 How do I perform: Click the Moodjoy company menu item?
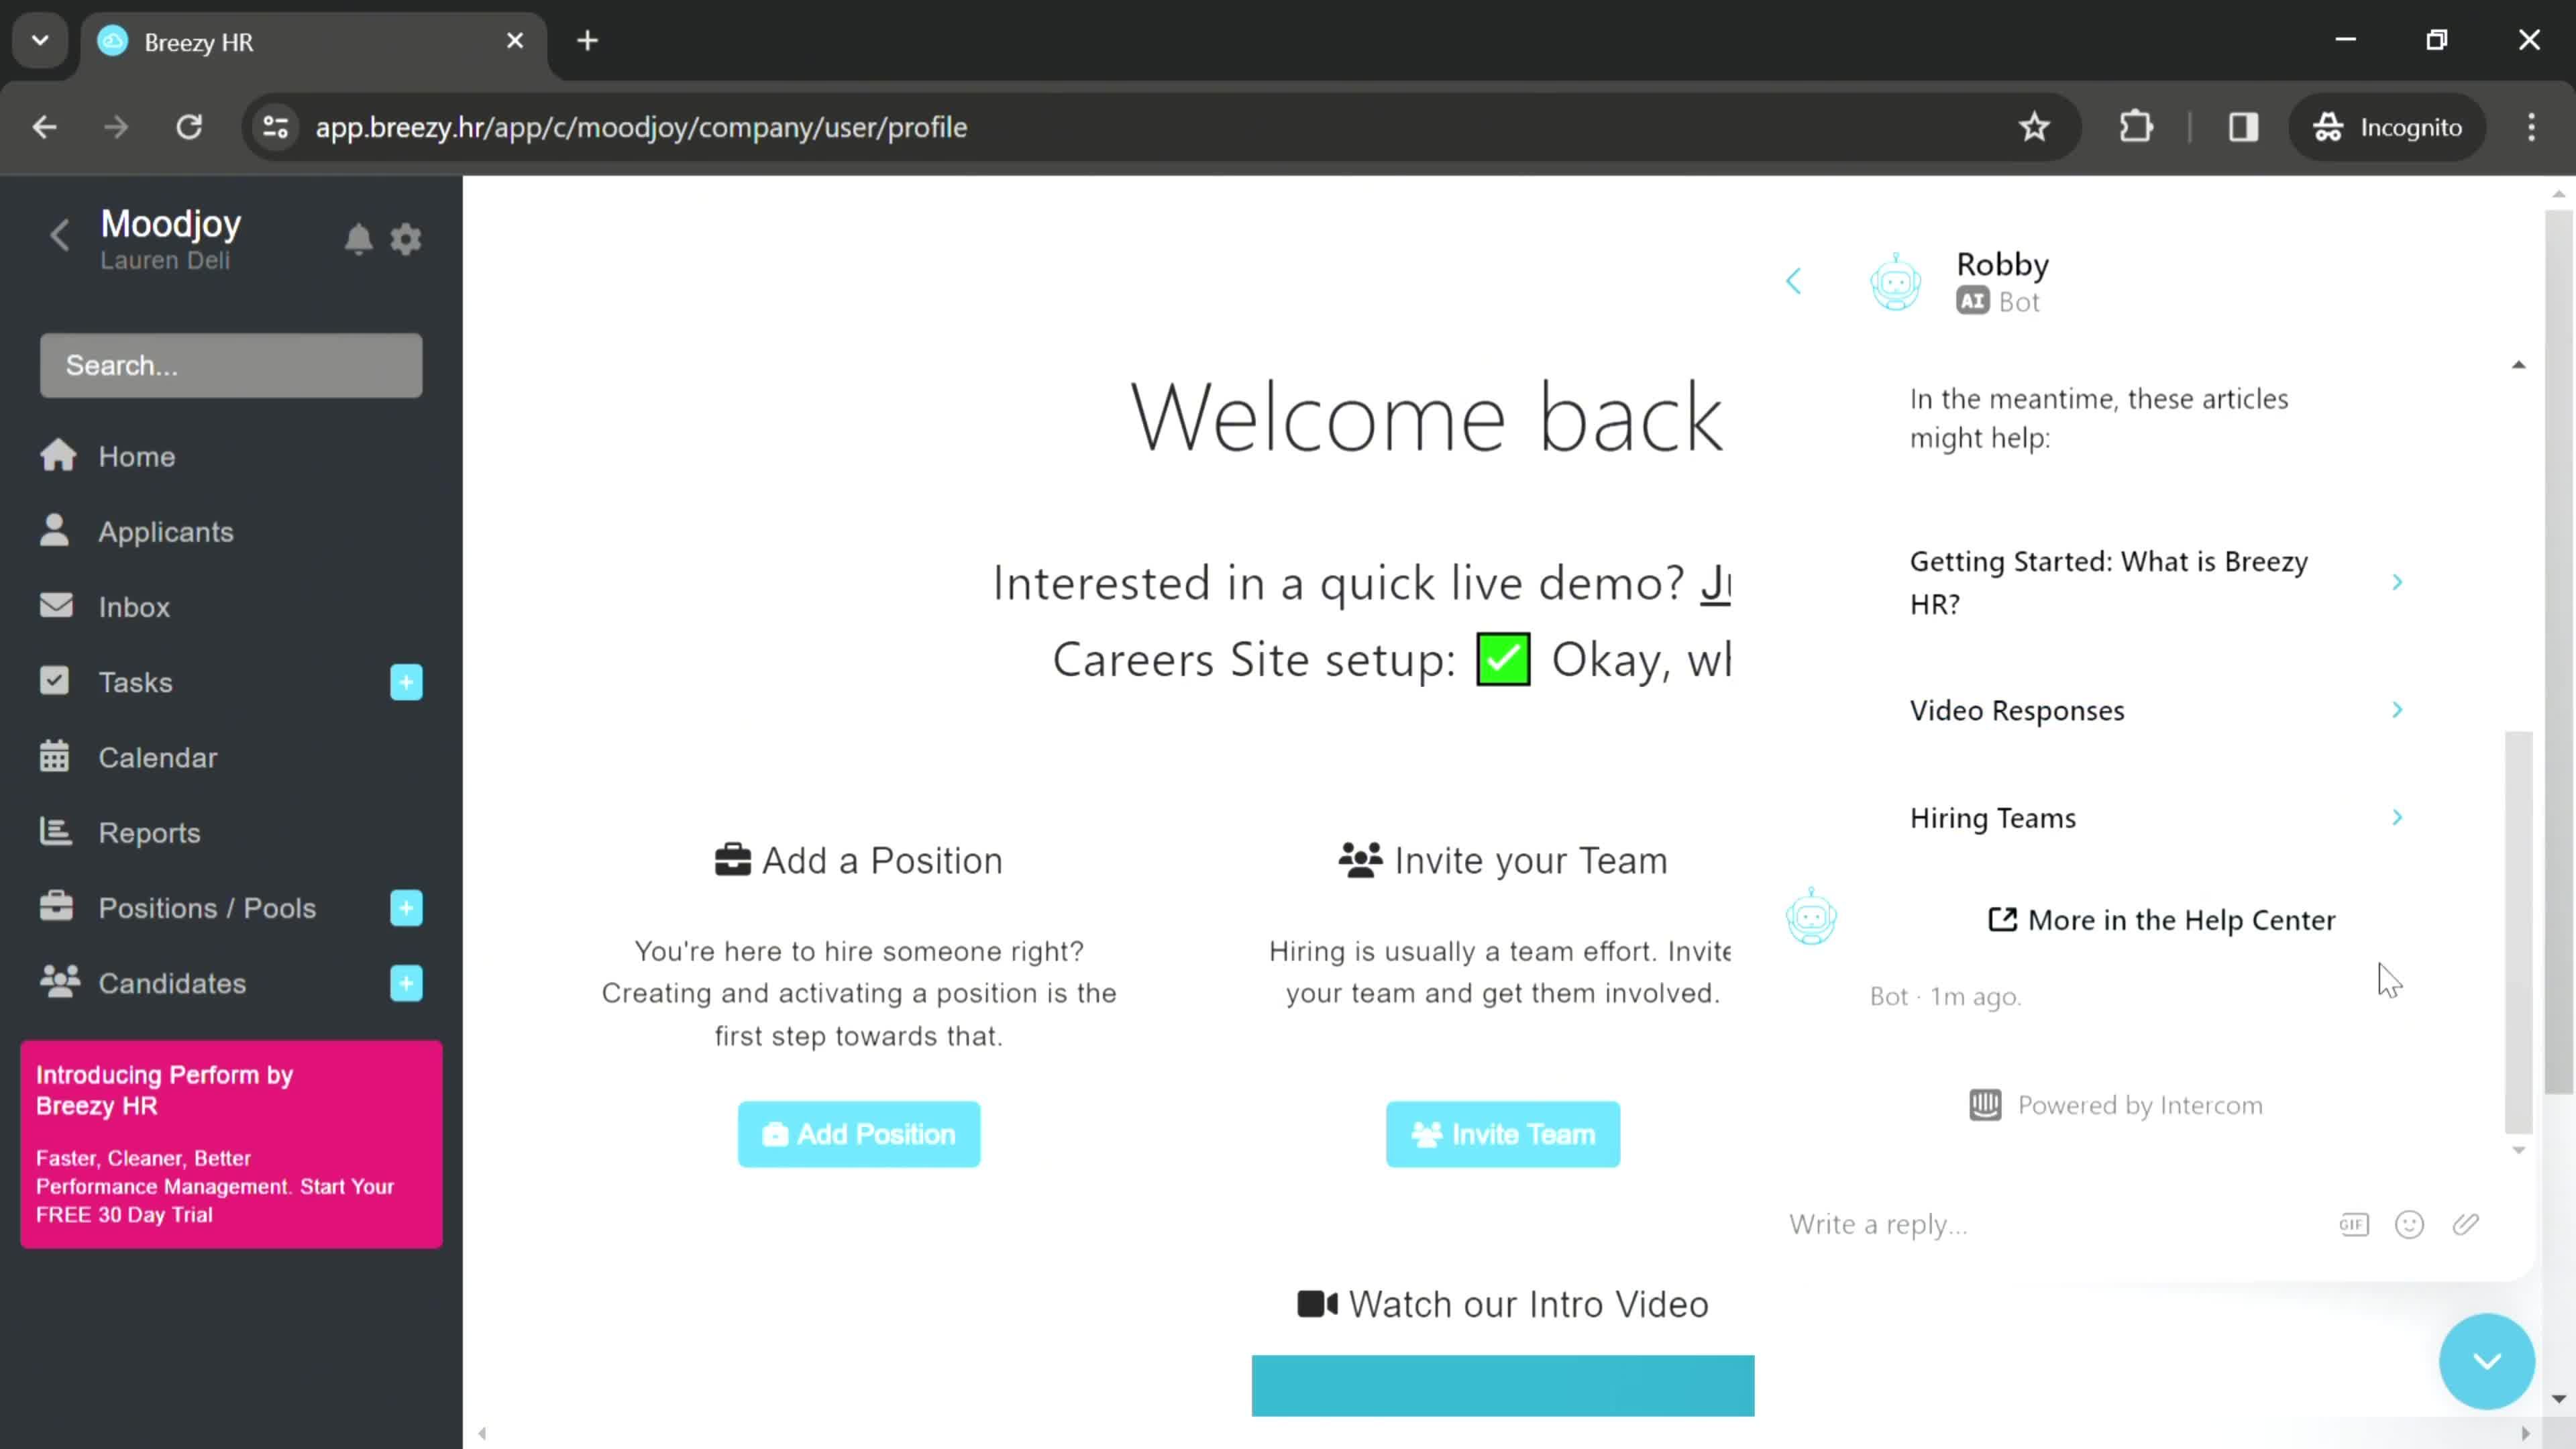[x=172, y=225]
